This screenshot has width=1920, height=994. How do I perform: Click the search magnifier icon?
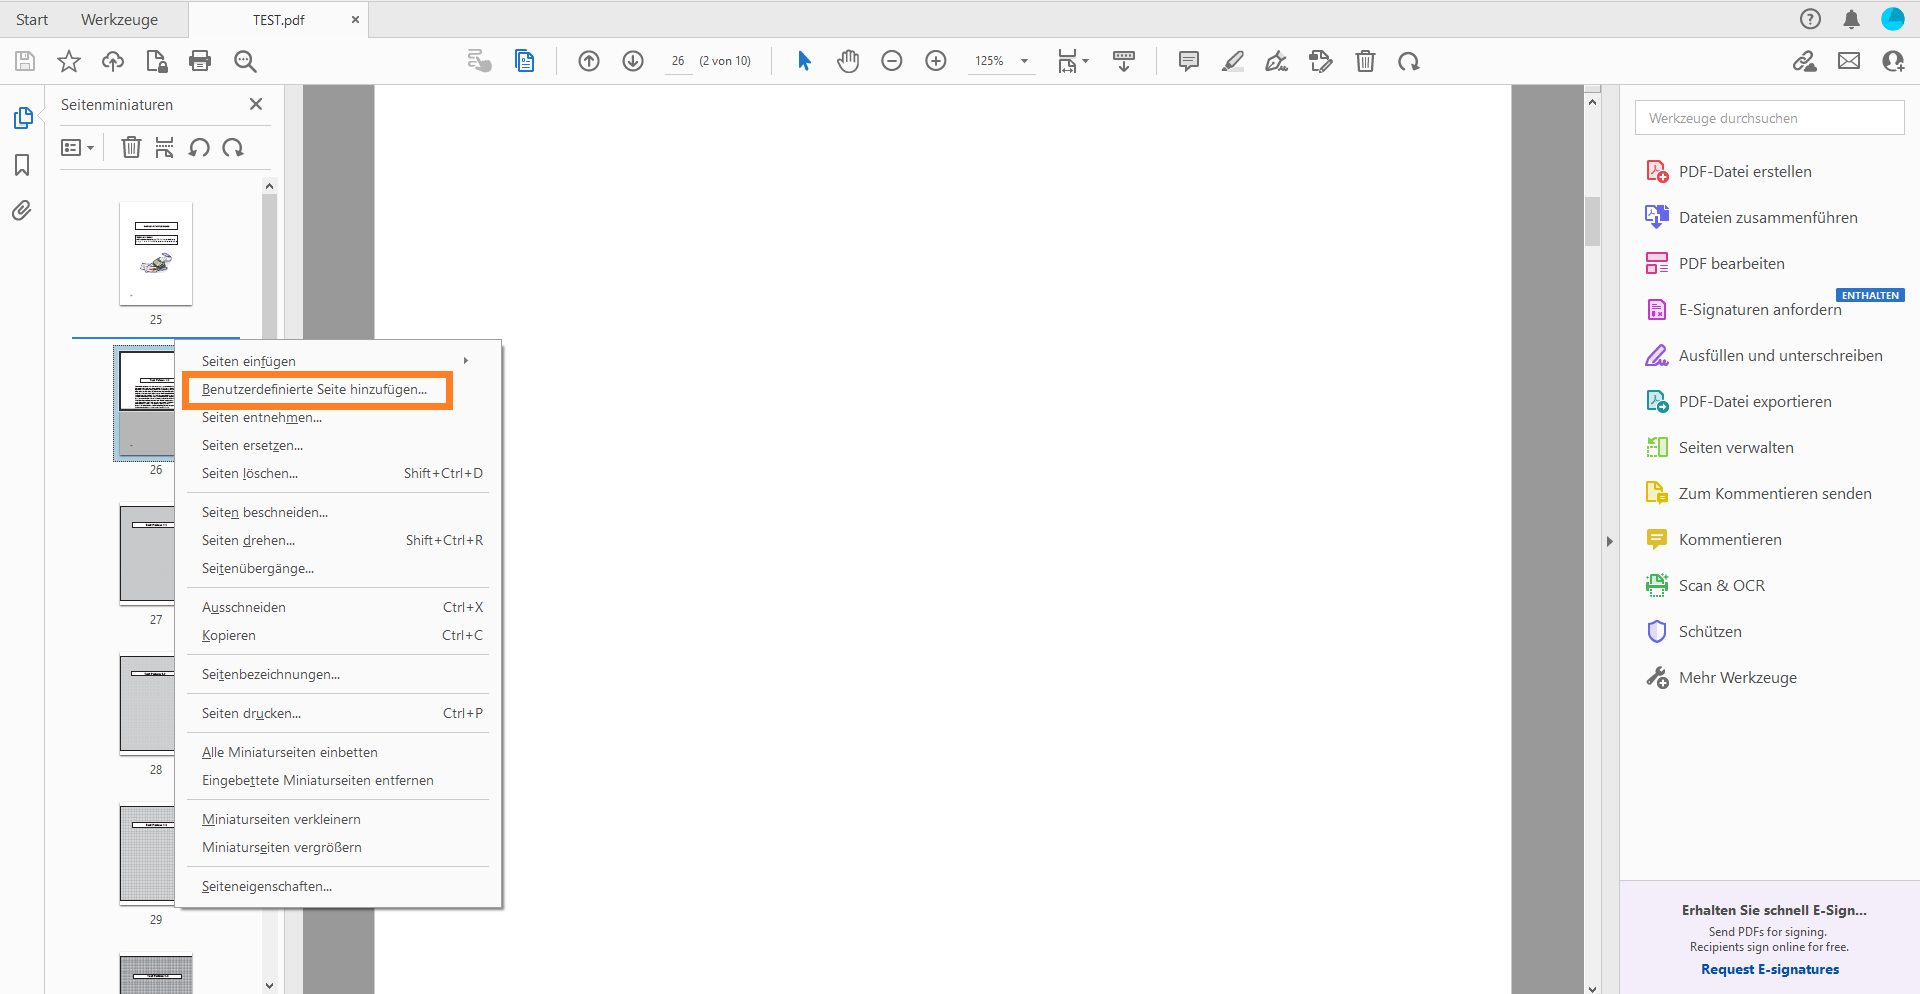click(245, 61)
